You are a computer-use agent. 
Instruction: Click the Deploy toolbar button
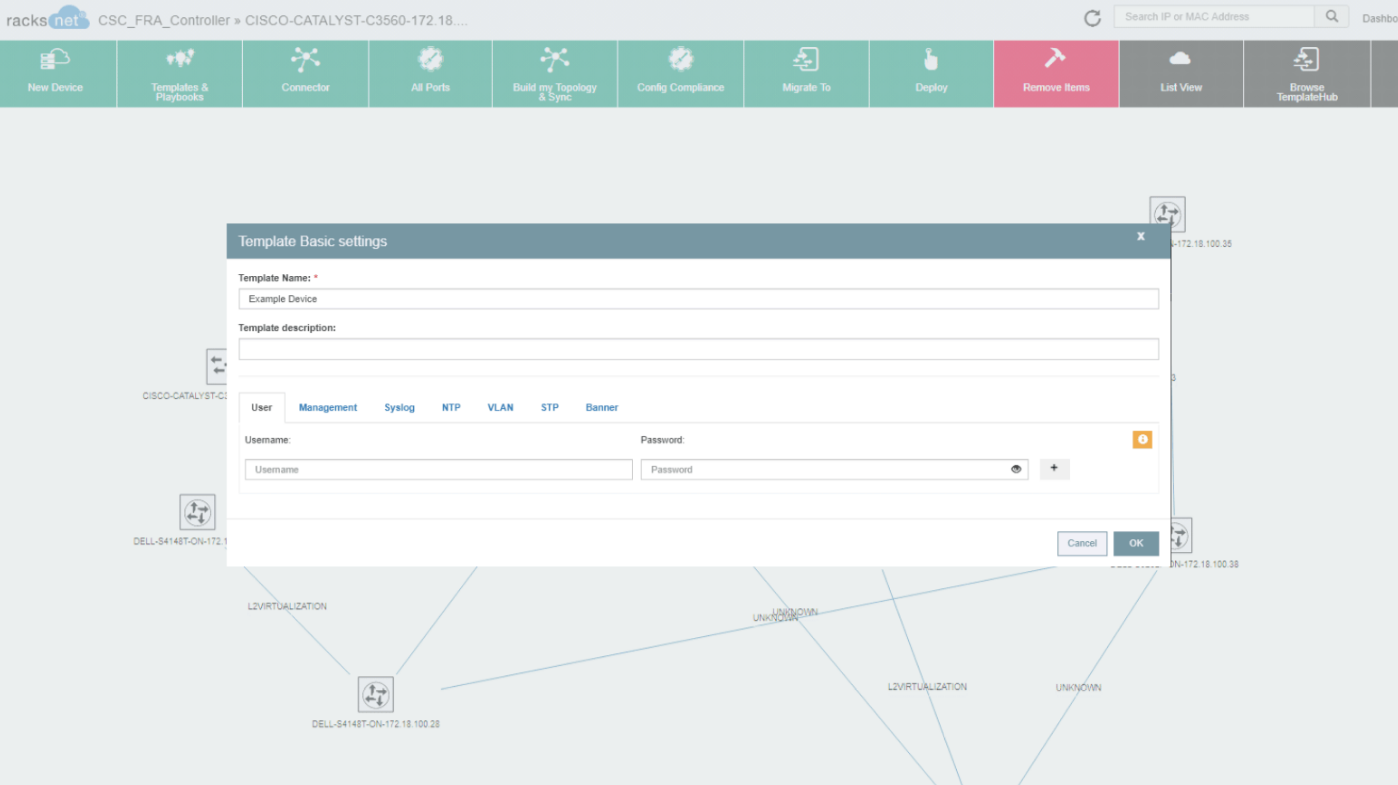point(931,73)
